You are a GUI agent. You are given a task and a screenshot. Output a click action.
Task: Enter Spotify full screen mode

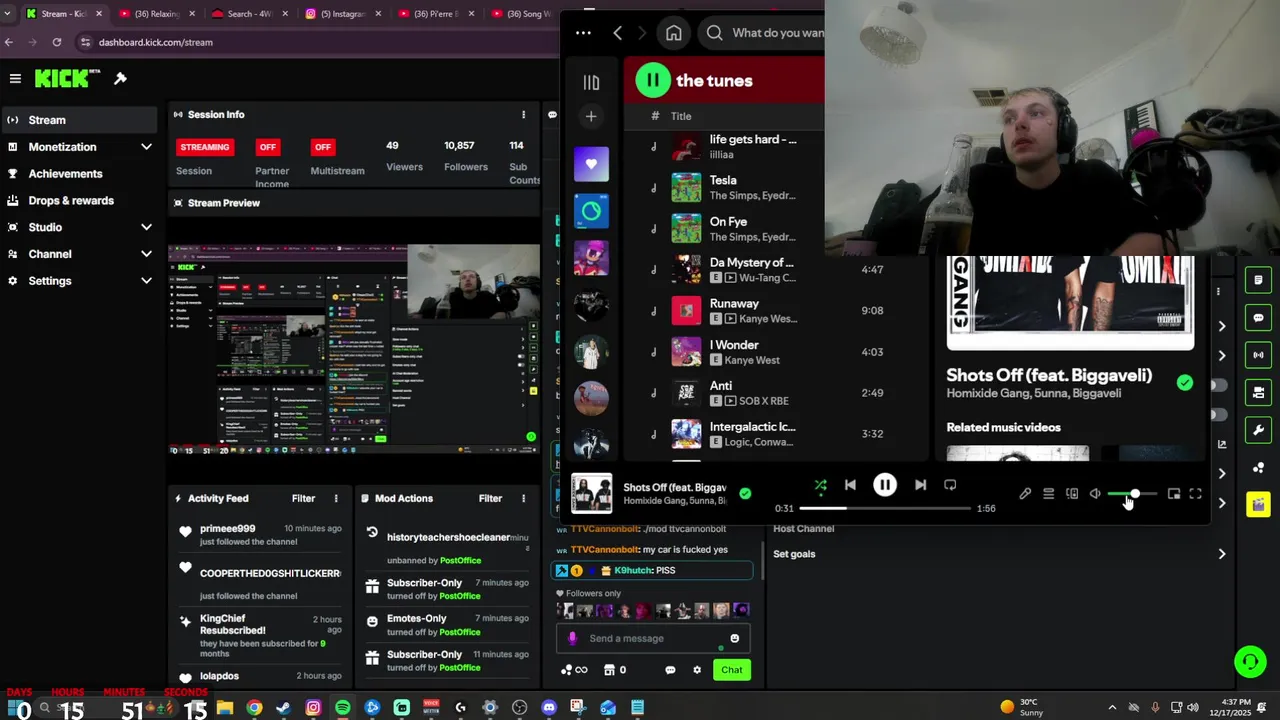click(1195, 494)
